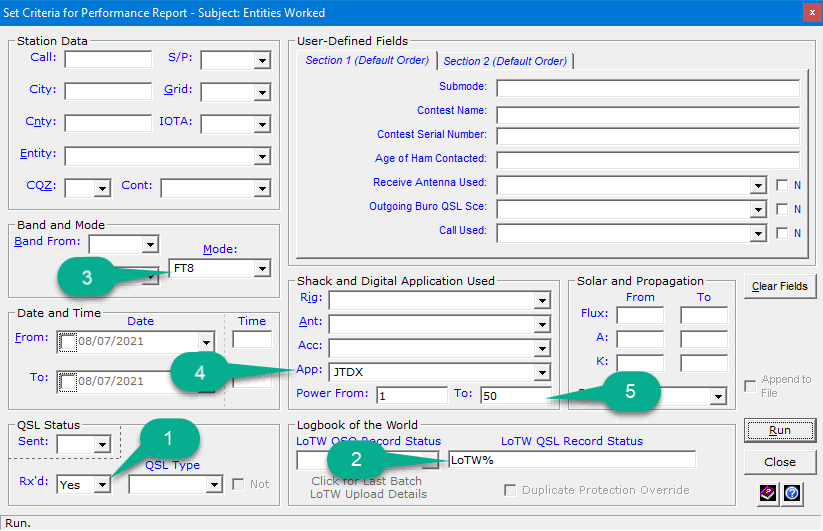This screenshot has width=823, height=531.
Task: Expand the Outgoing Buro QSL Sce dropdown
Action: (758, 209)
